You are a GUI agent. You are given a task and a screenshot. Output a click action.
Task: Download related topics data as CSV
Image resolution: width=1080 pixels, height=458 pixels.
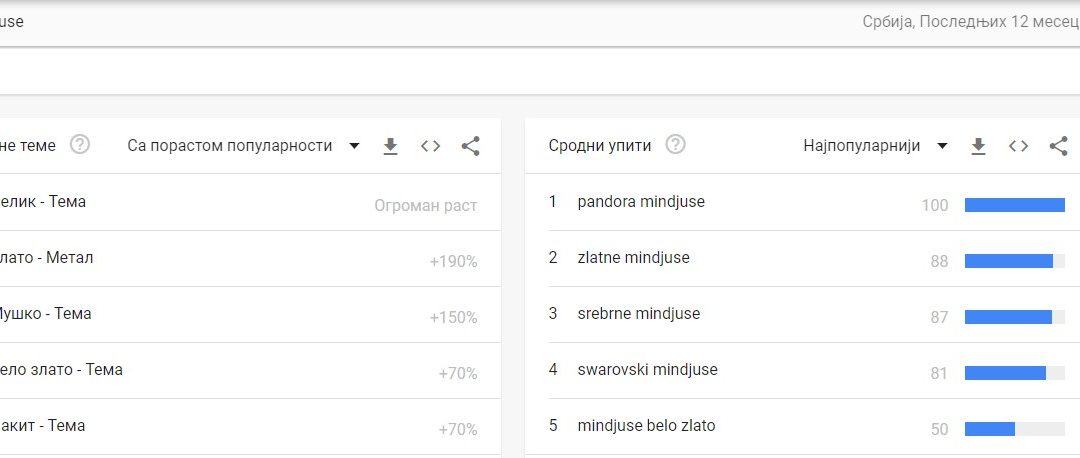[x=391, y=146]
